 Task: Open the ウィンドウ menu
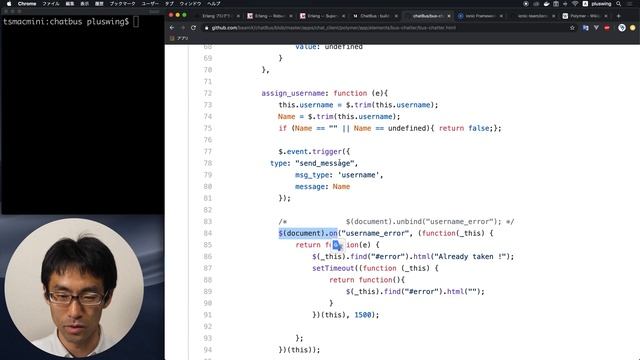click(x=190, y=4)
